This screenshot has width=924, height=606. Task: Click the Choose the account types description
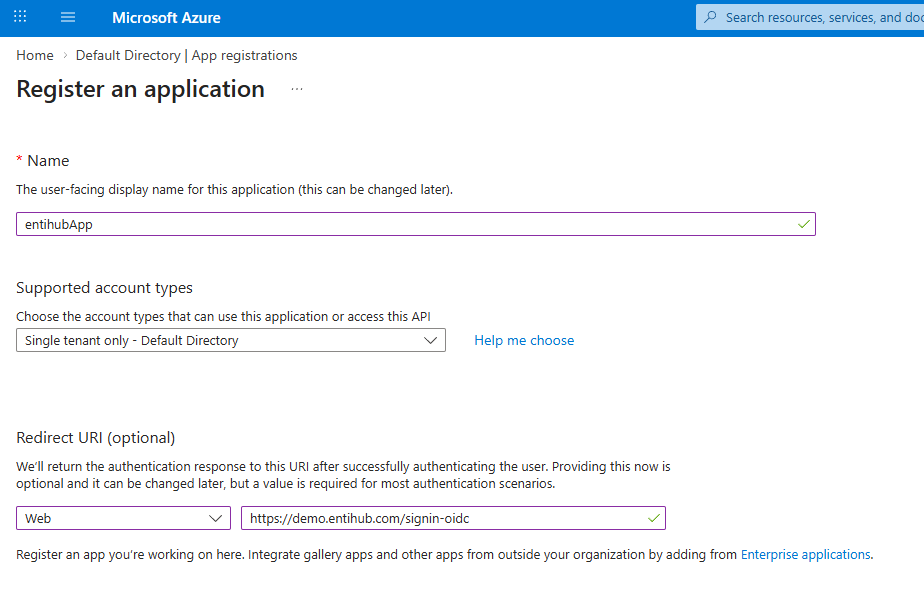[223, 317]
